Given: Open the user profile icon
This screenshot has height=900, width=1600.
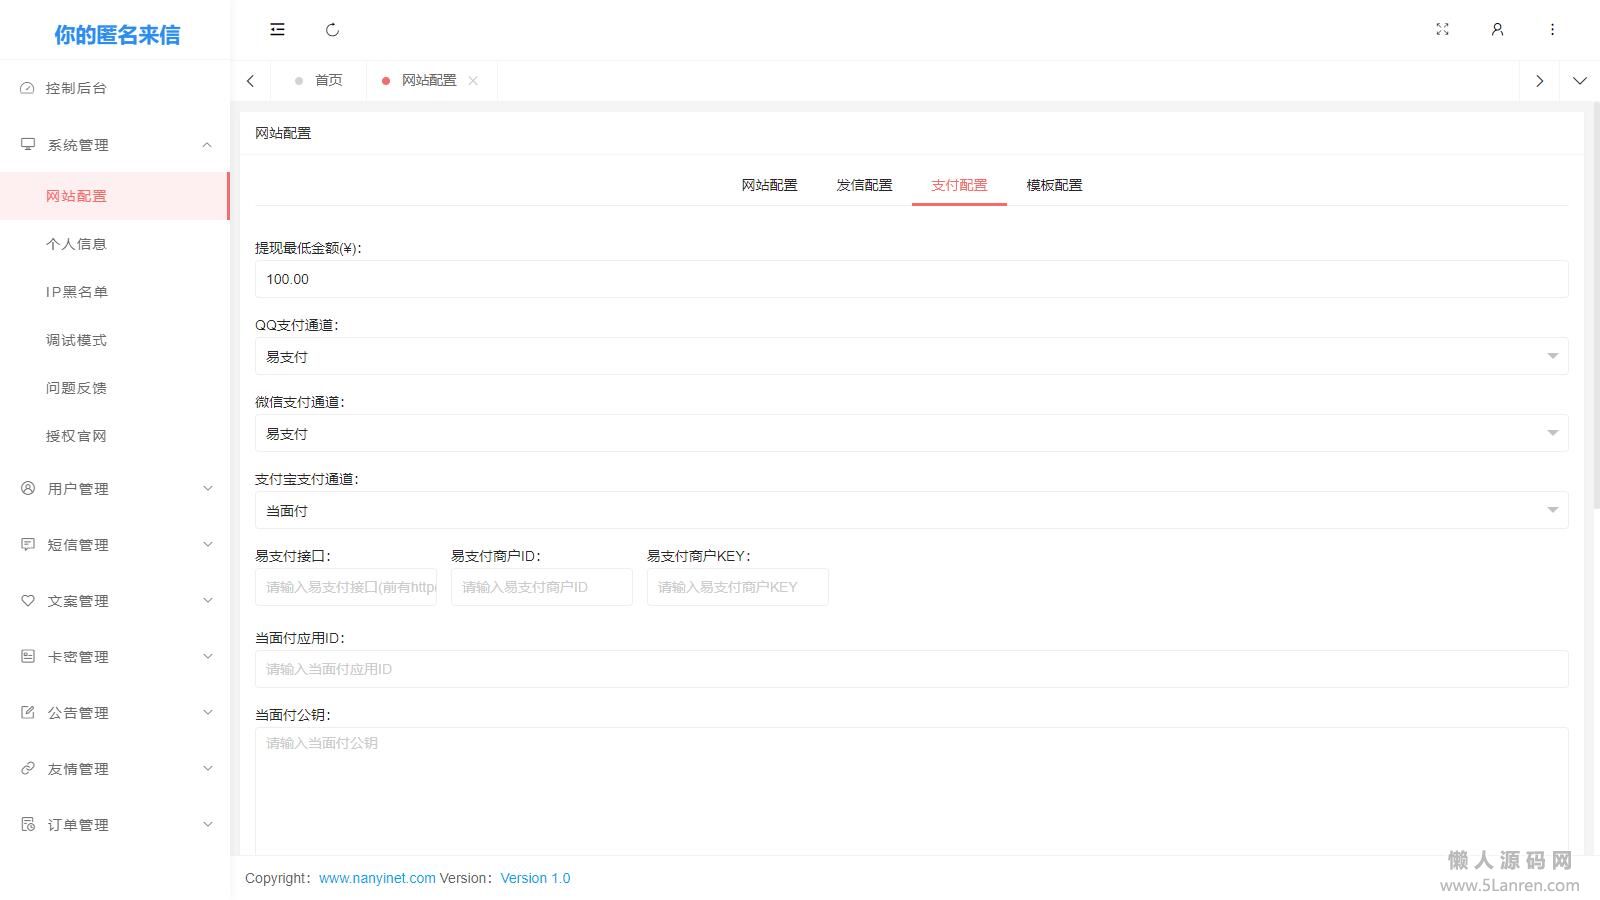Looking at the screenshot, I should click(x=1497, y=30).
